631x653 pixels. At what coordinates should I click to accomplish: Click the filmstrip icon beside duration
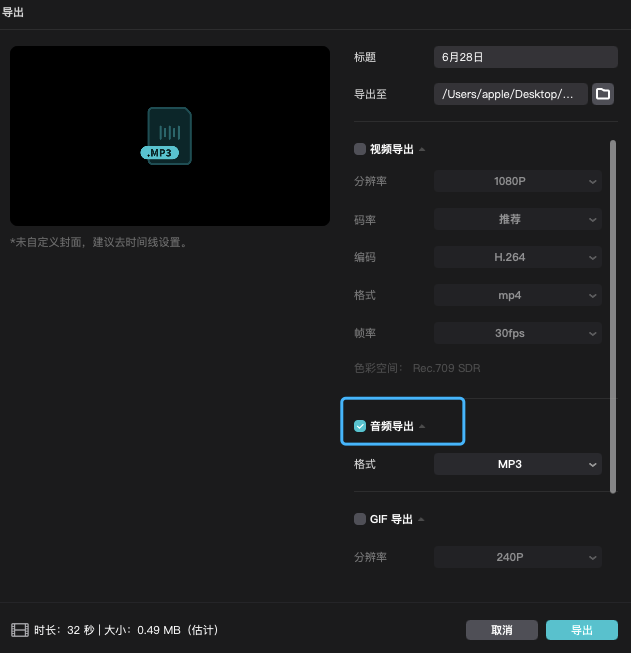[x=20, y=630]
